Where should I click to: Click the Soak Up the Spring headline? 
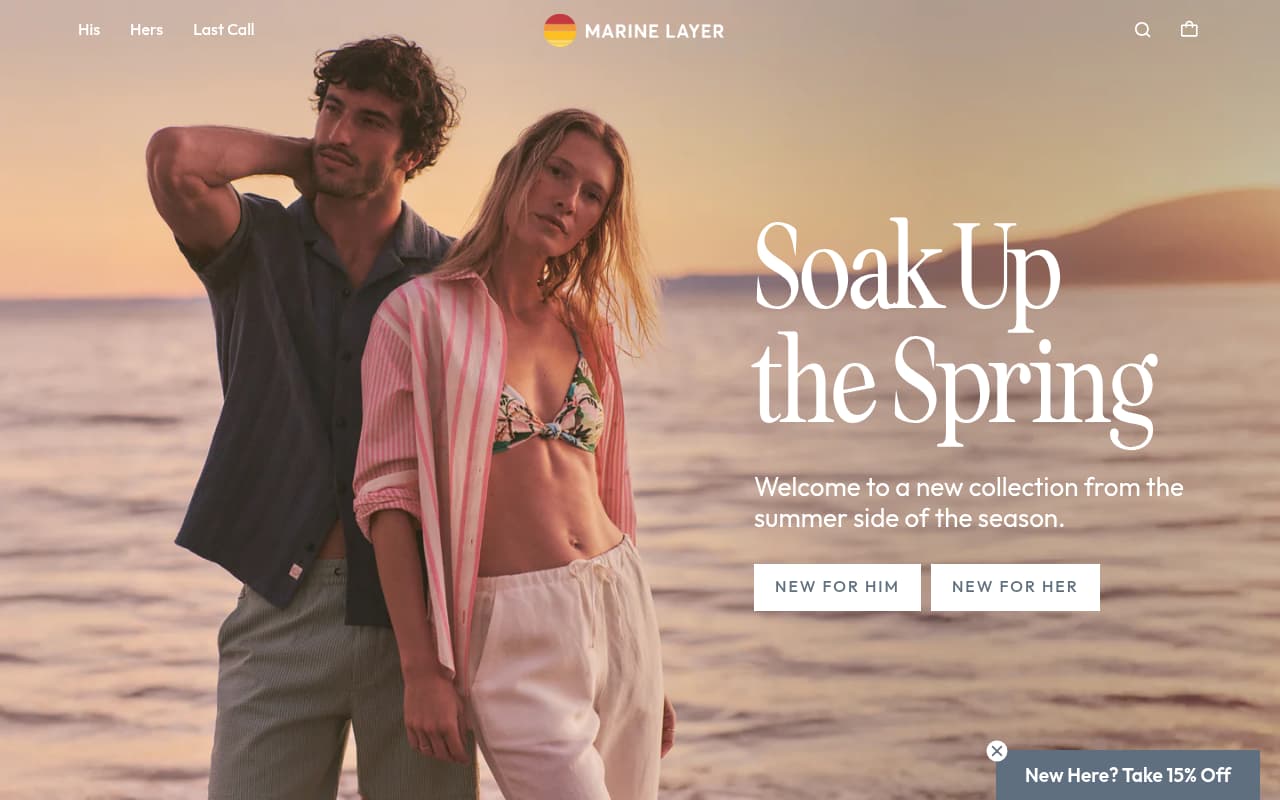click(x=955, y=331)
